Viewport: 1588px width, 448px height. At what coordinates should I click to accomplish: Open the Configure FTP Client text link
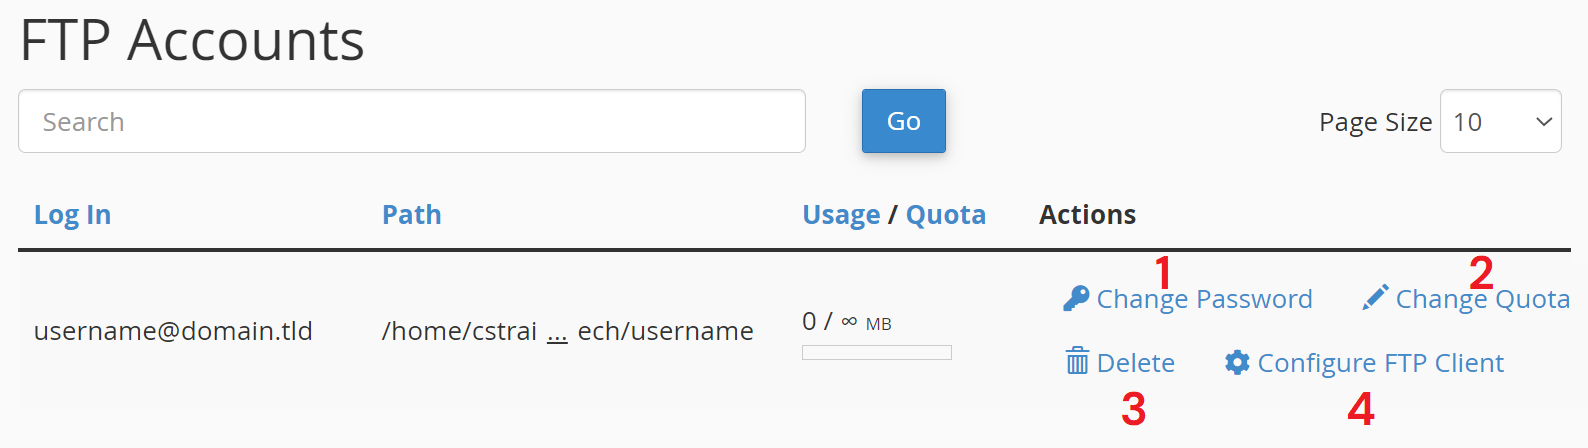(x=1380, y=363)
